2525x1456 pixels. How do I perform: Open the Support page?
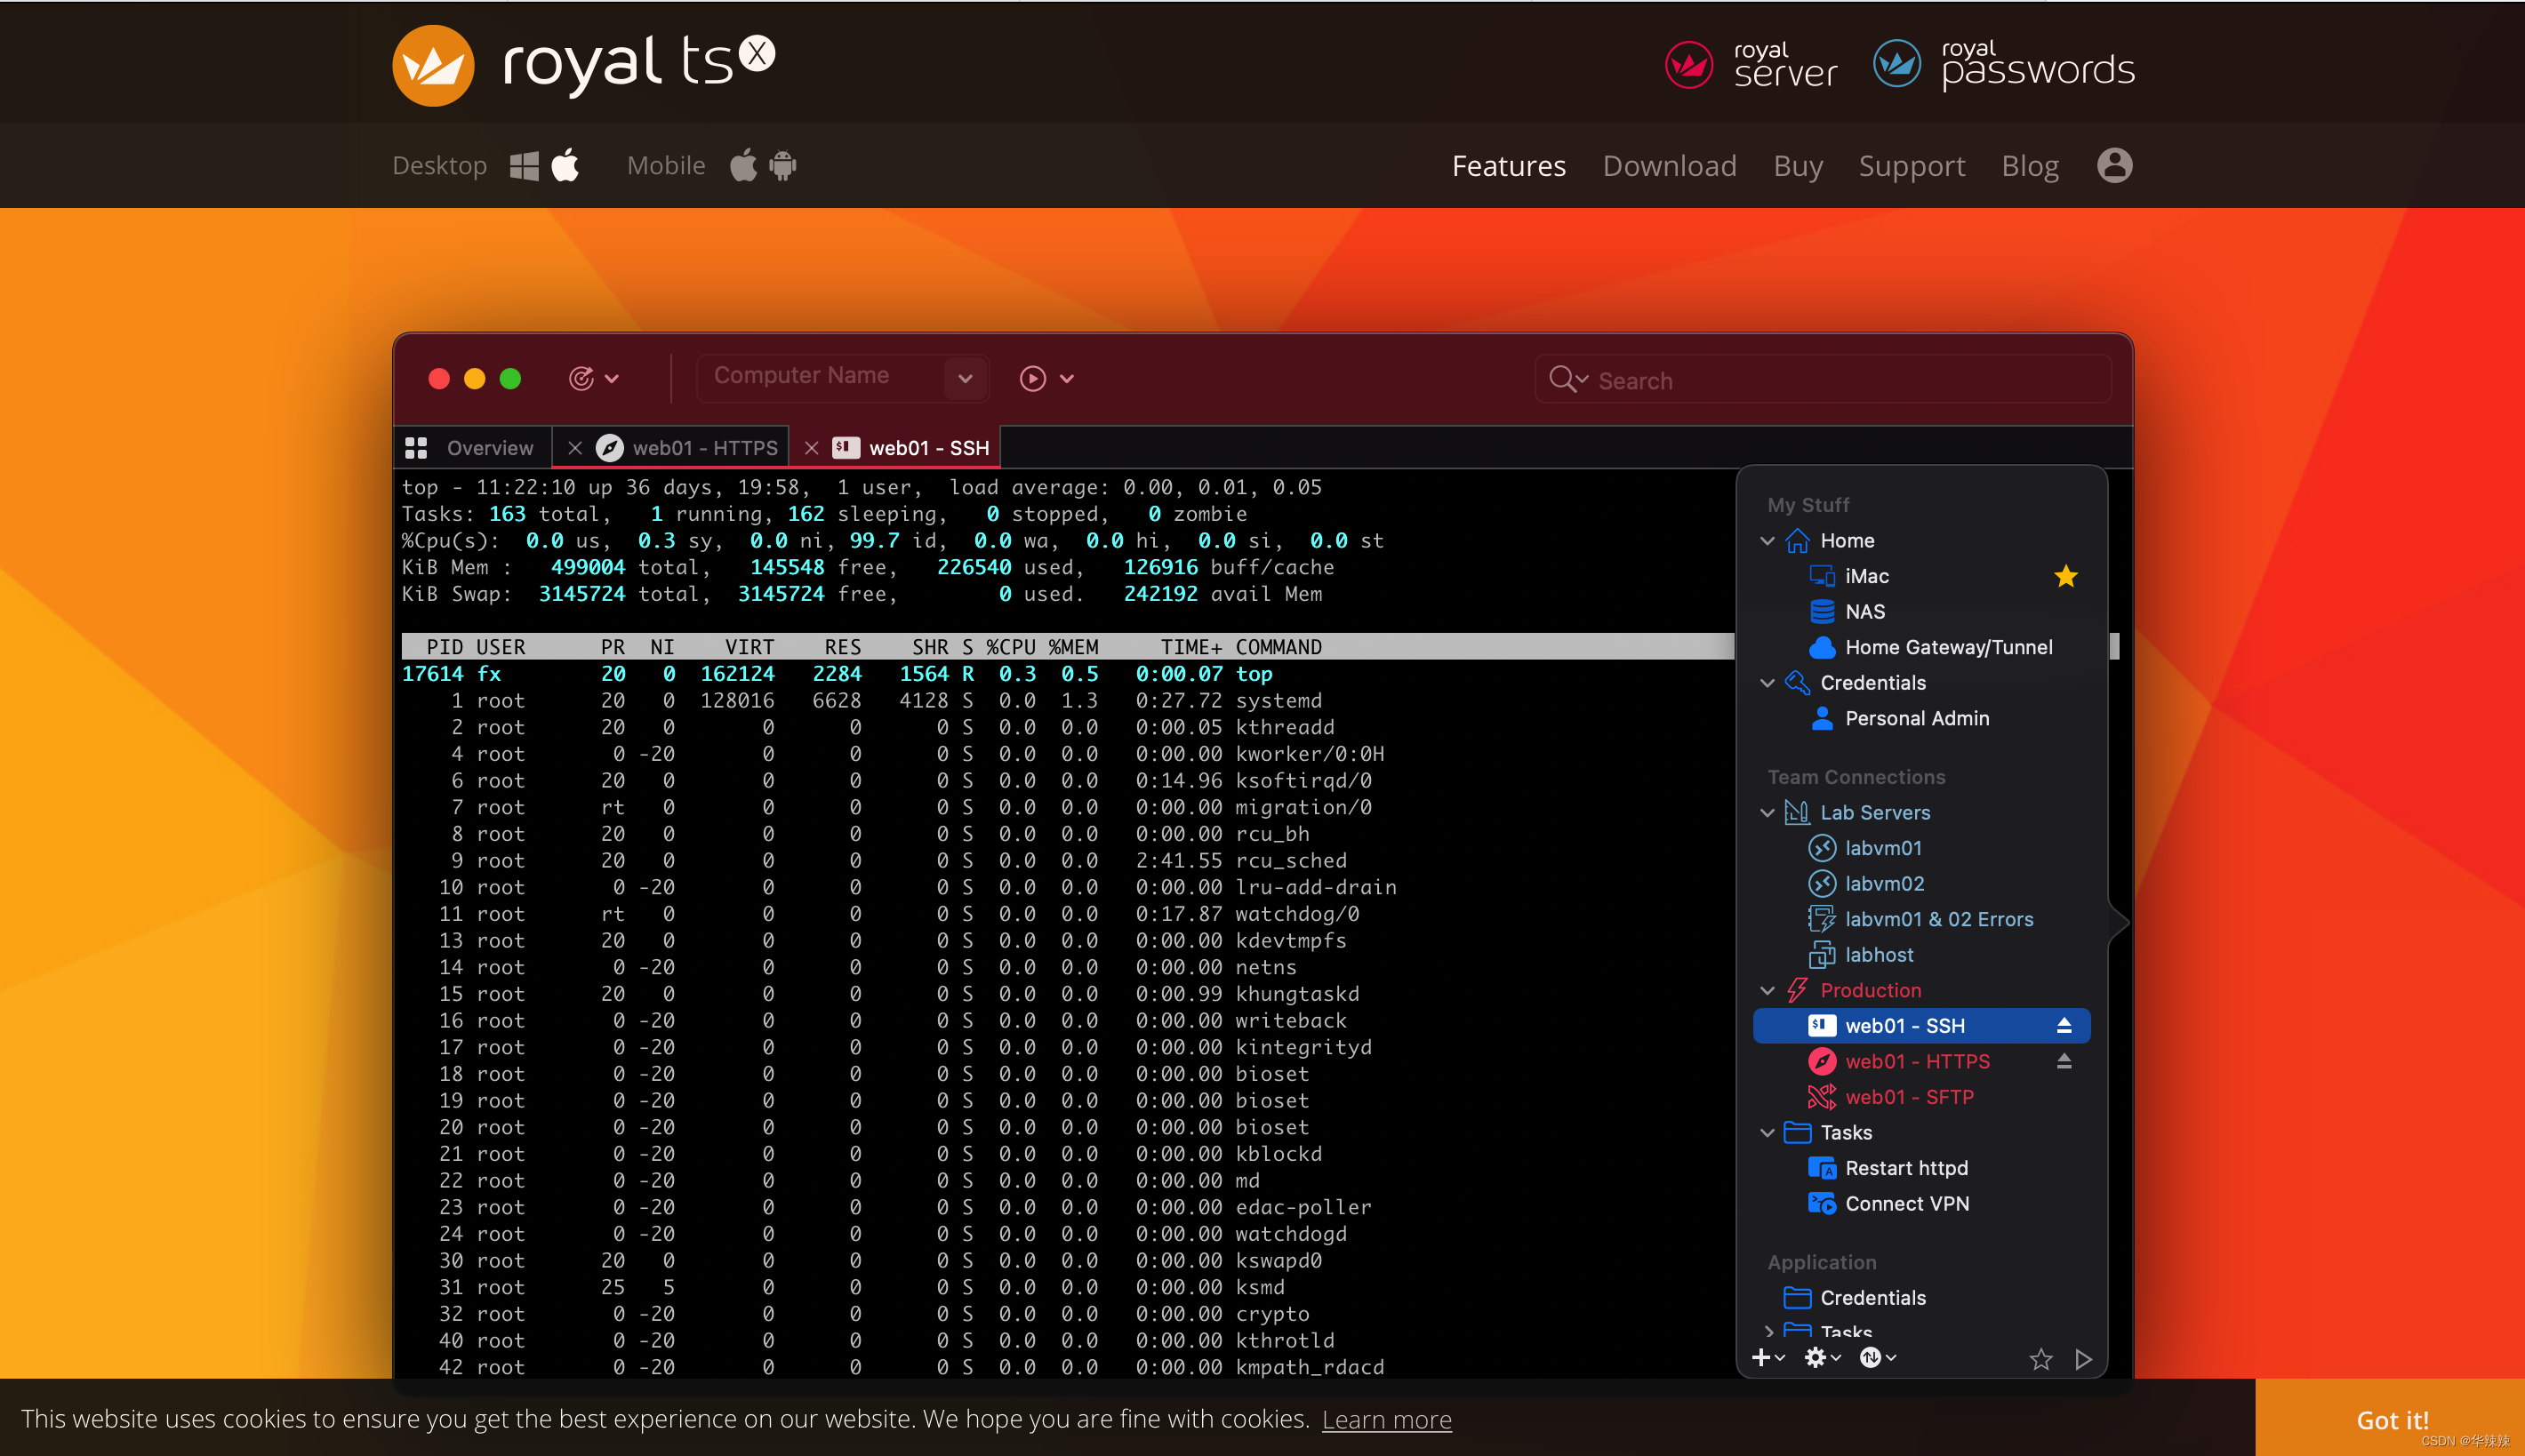click(1912, 166)
